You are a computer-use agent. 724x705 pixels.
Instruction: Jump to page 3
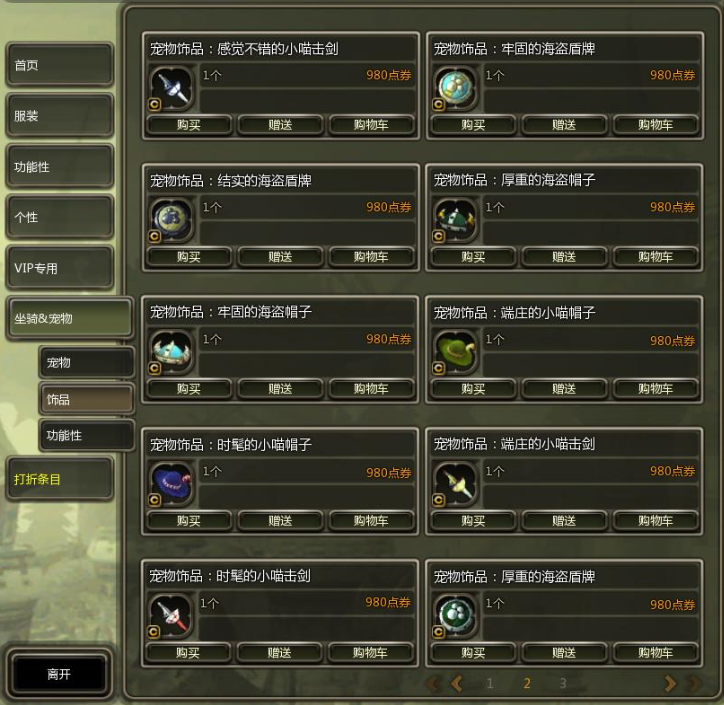coord(563,683)
